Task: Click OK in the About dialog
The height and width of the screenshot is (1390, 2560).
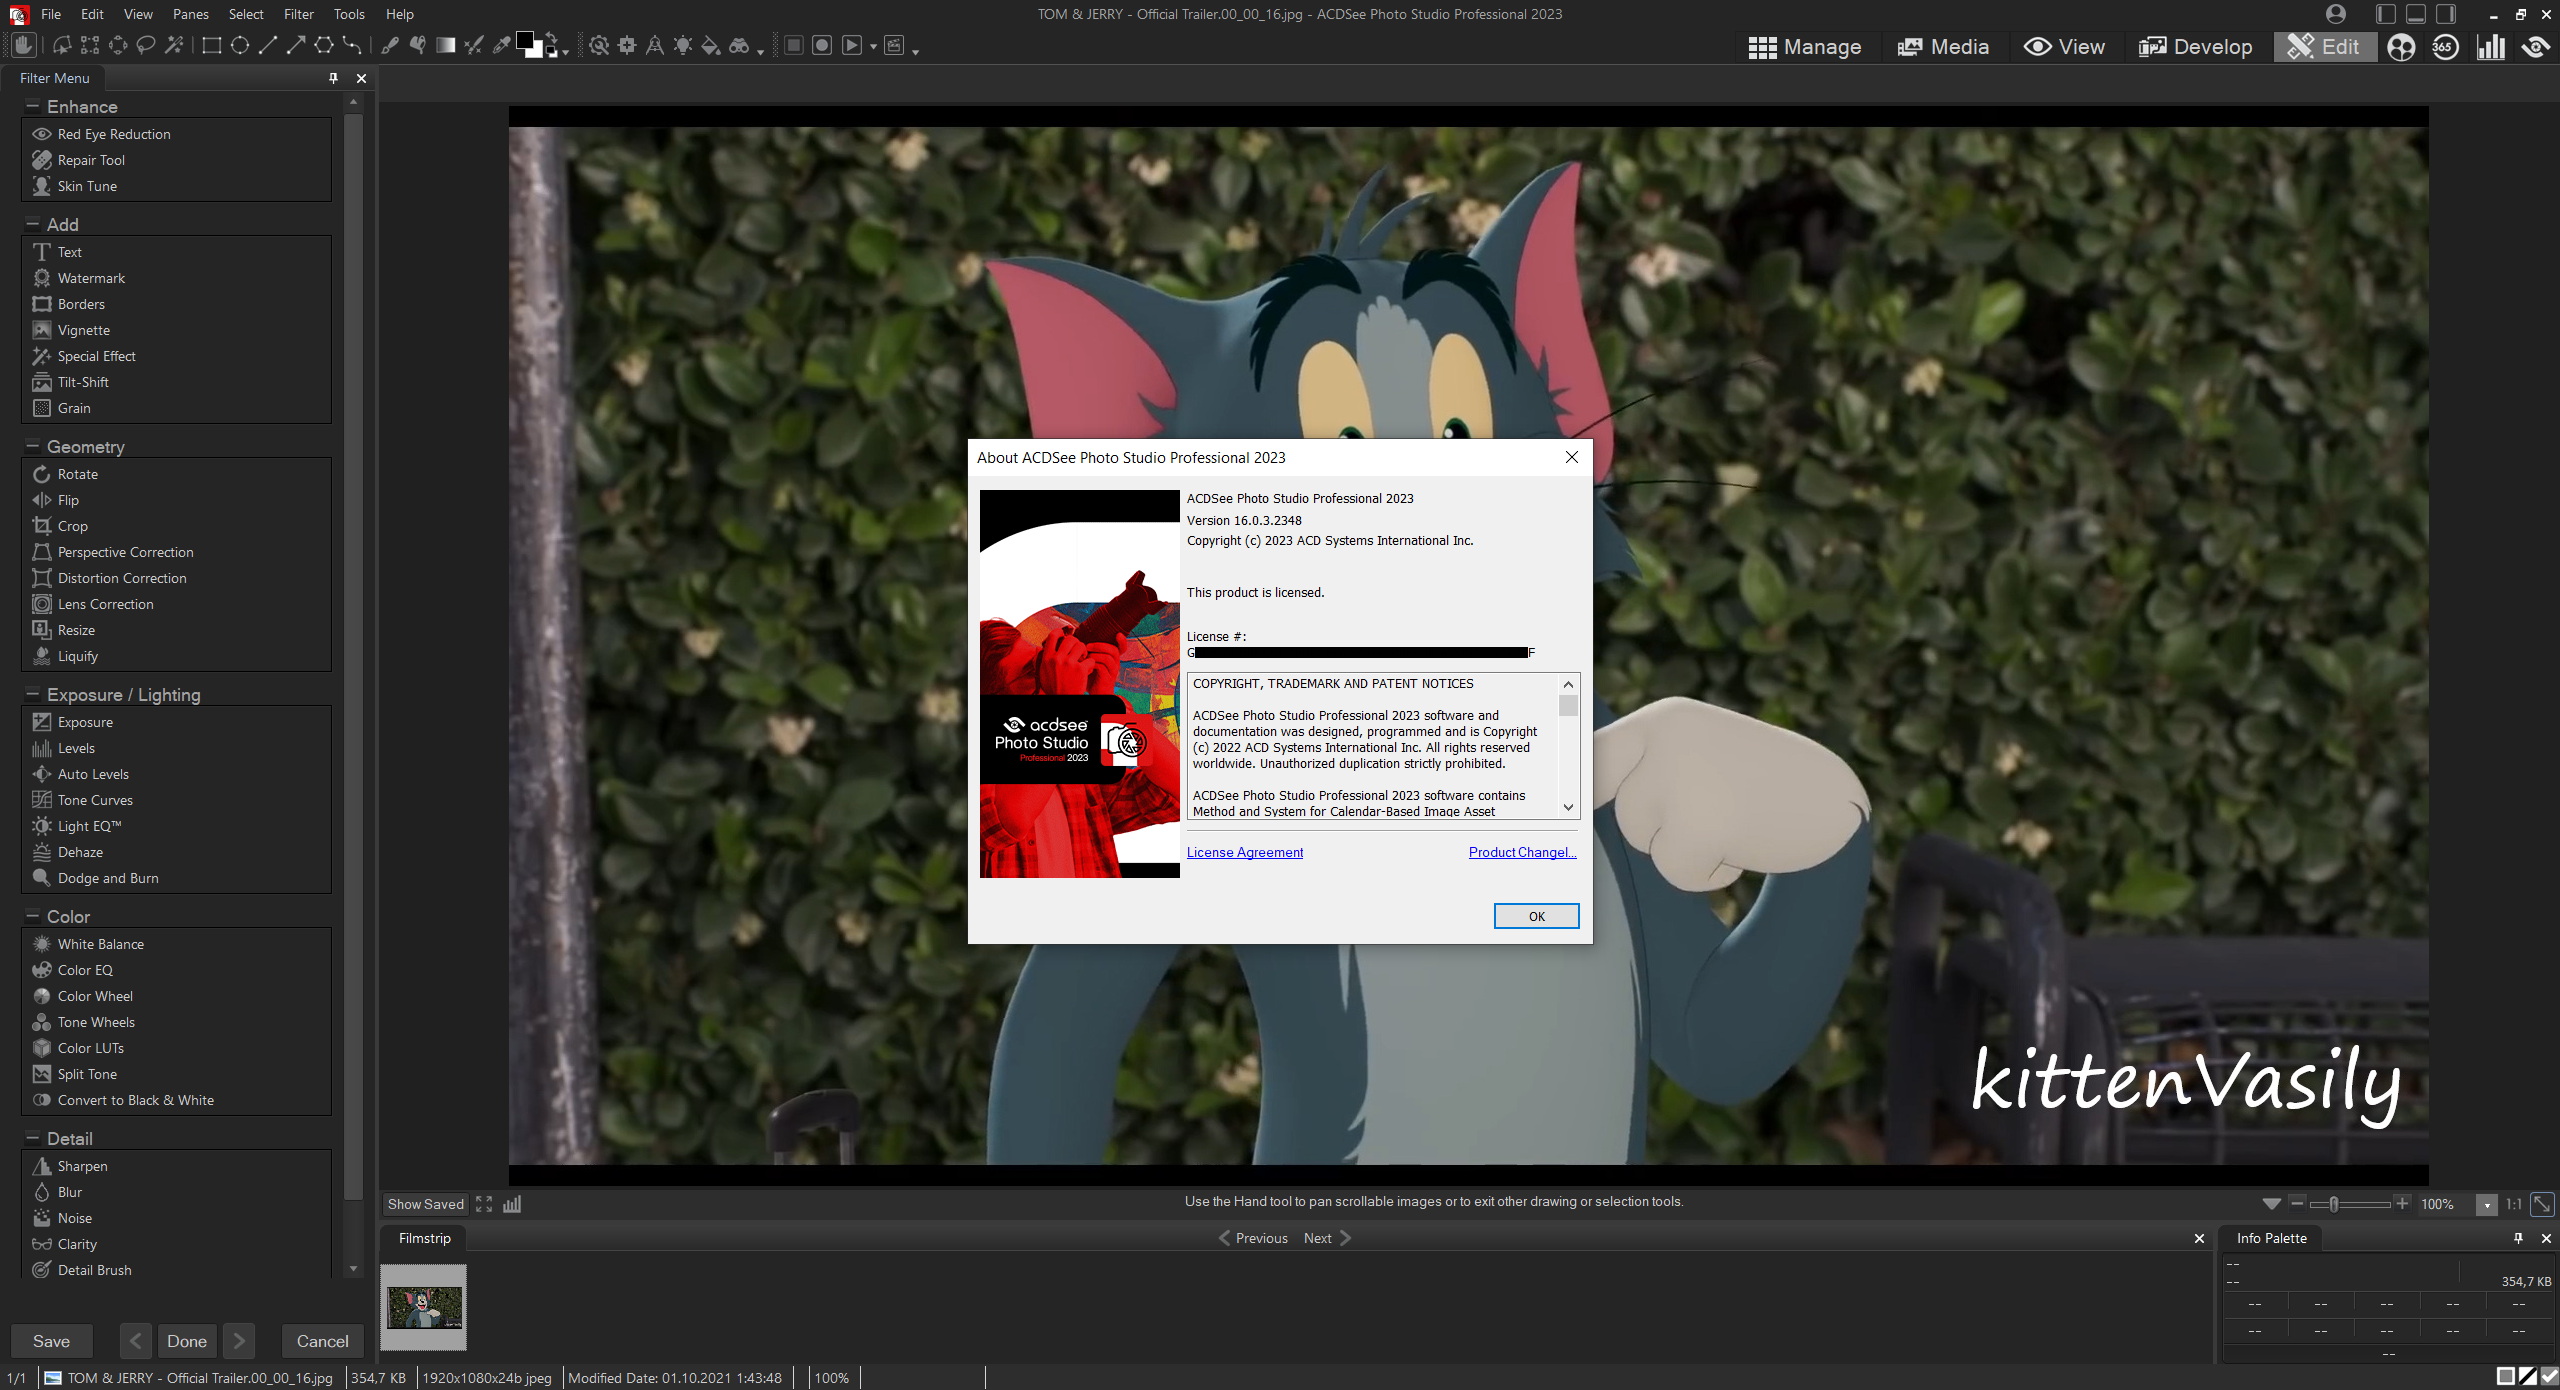Action: tap(1536, 916)
